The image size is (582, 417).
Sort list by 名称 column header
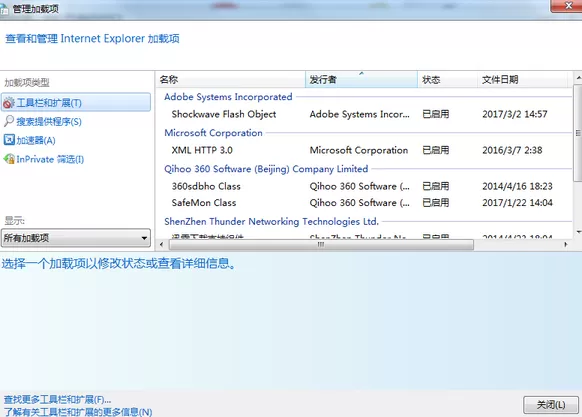click(230, 79)
